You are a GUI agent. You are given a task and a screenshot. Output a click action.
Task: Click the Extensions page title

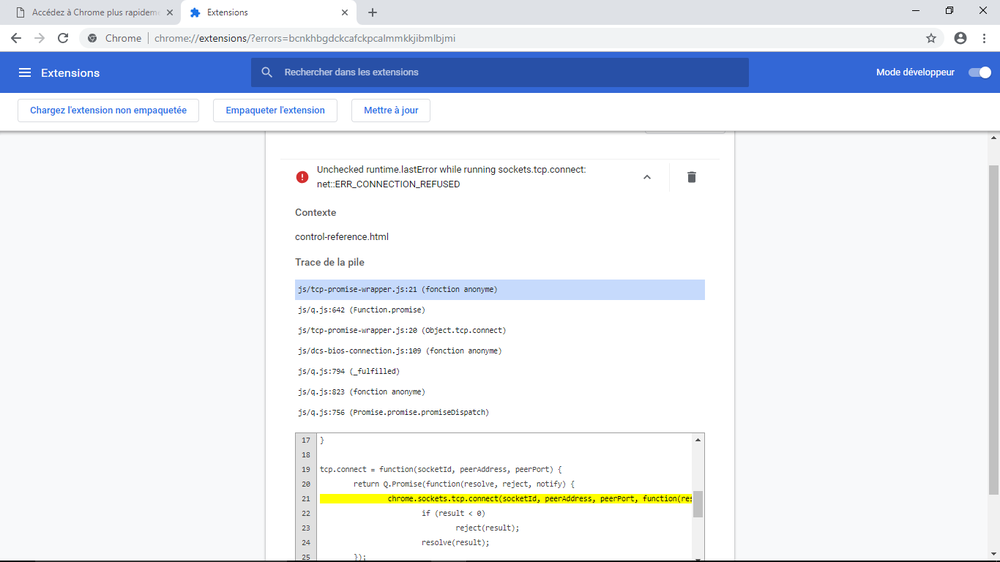click(70, 73)
